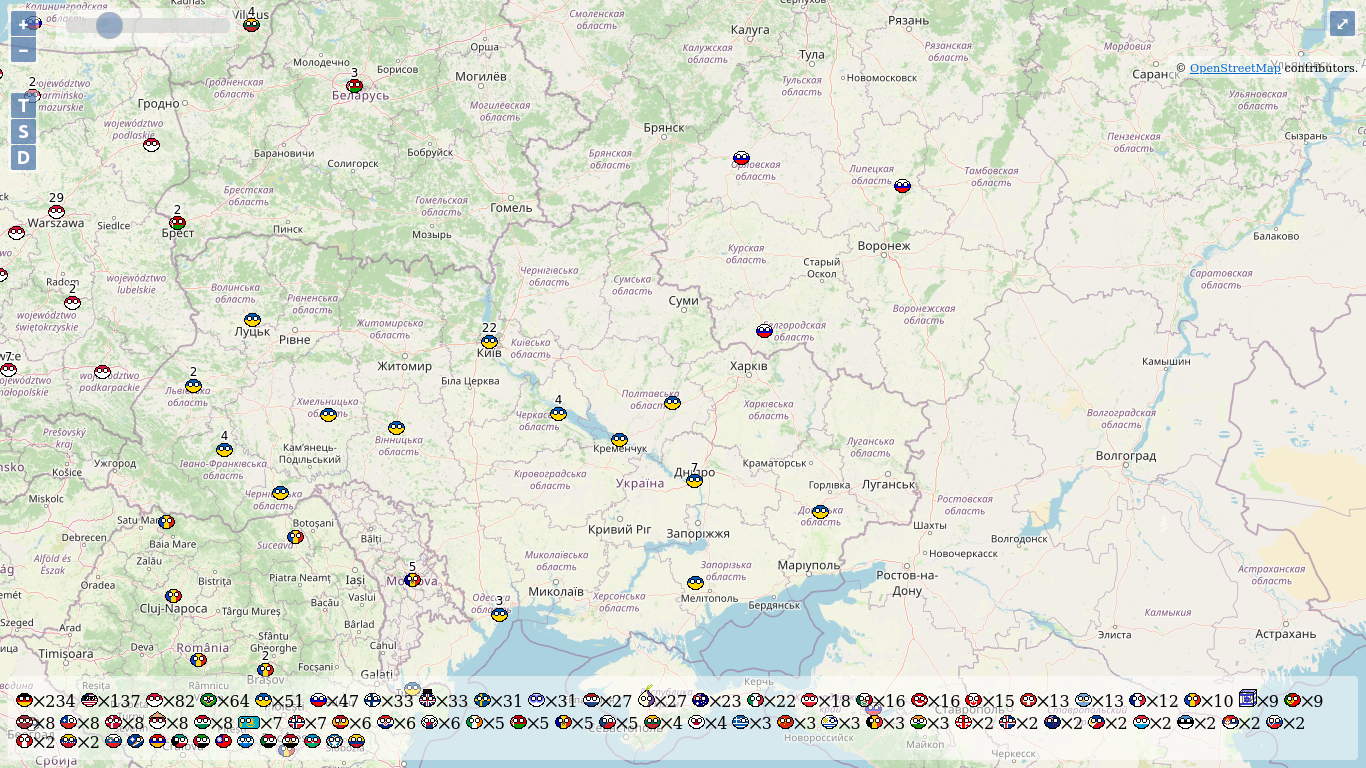Click the Norway ball ×7 in legend
1366x768 pixels.
click(296, 723)
